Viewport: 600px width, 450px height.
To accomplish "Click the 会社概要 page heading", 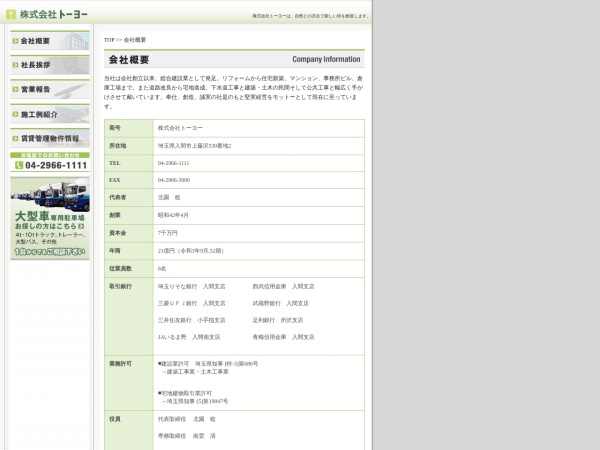I will coord(129,60).
